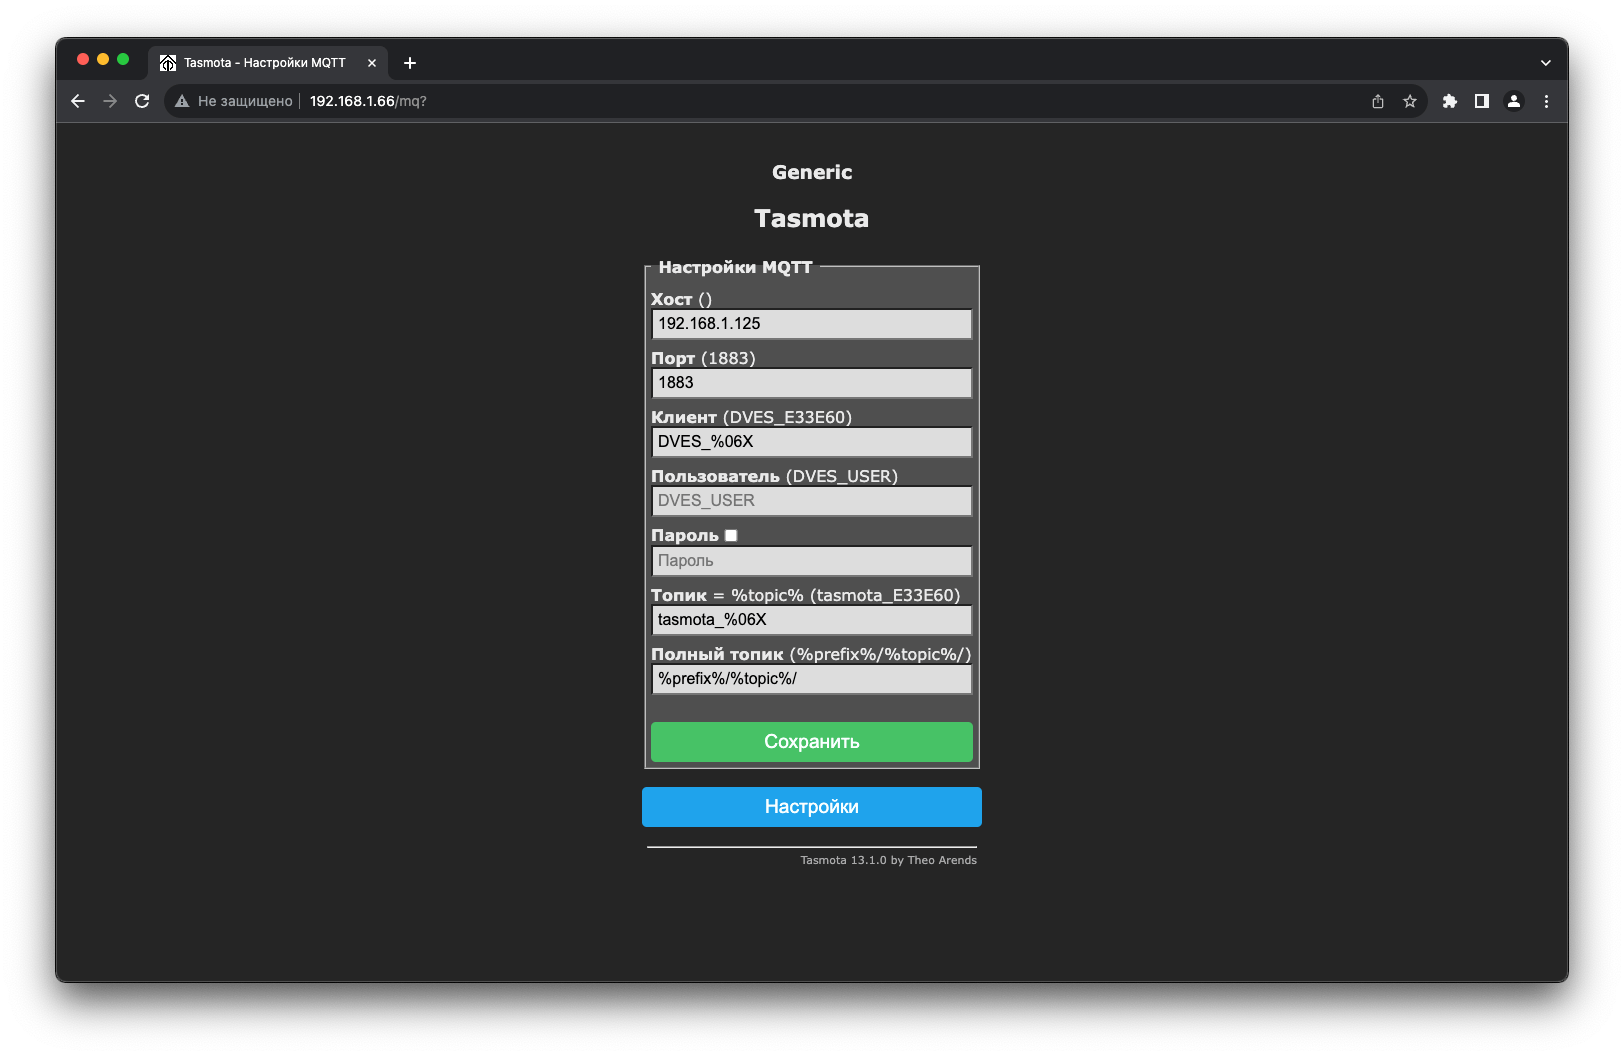Image resolution: width=1624 pixels, height=1056 pixels.
Task: Focus the Пользователь field DVES_USER
Action: coord(812,501)
